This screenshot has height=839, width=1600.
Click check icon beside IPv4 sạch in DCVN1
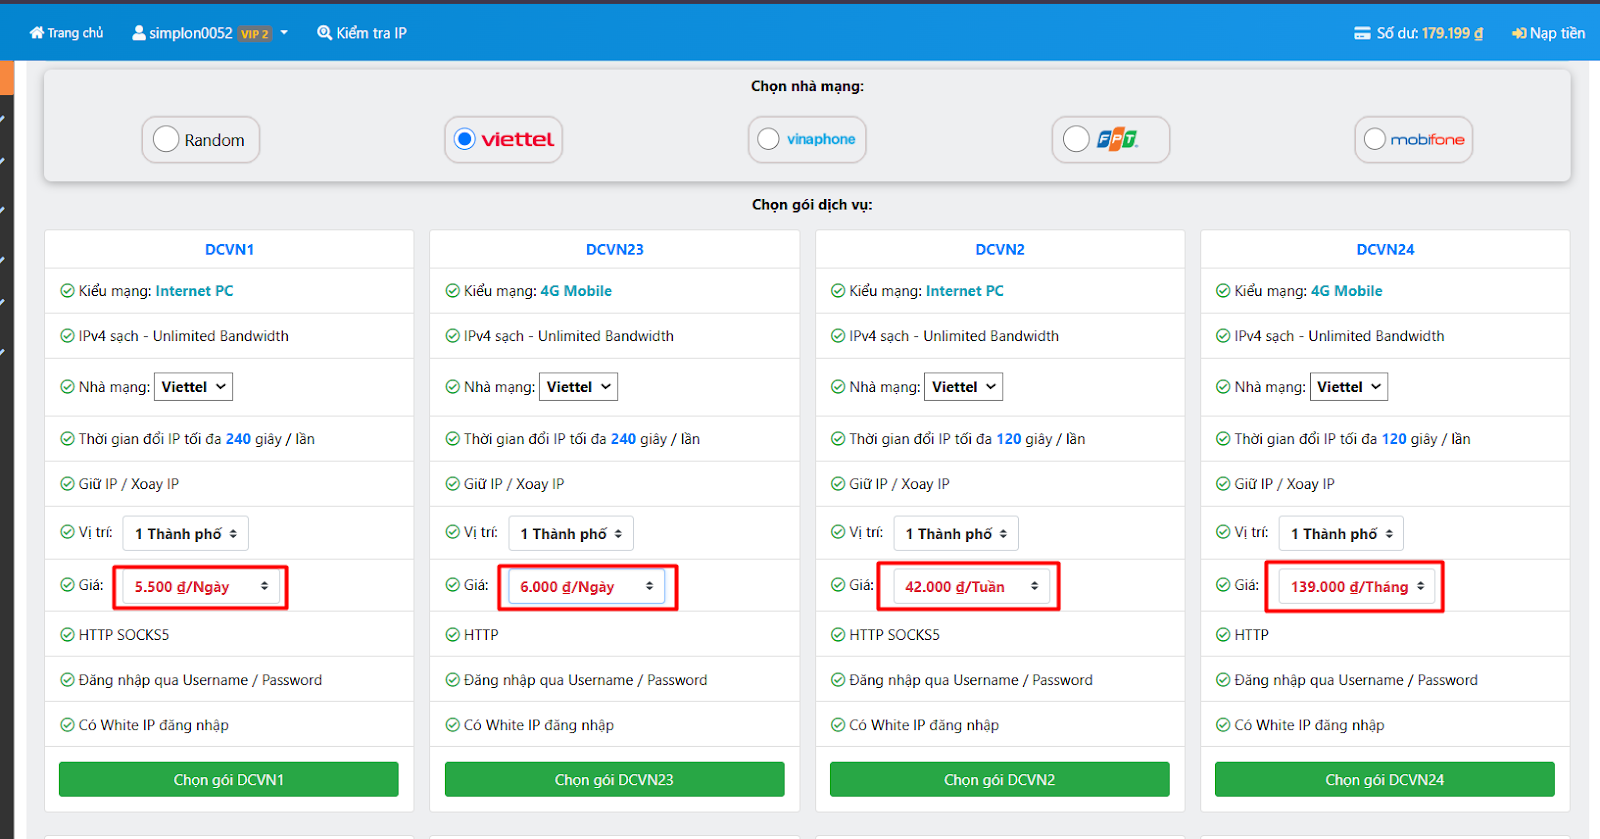[x=67, y=336]
